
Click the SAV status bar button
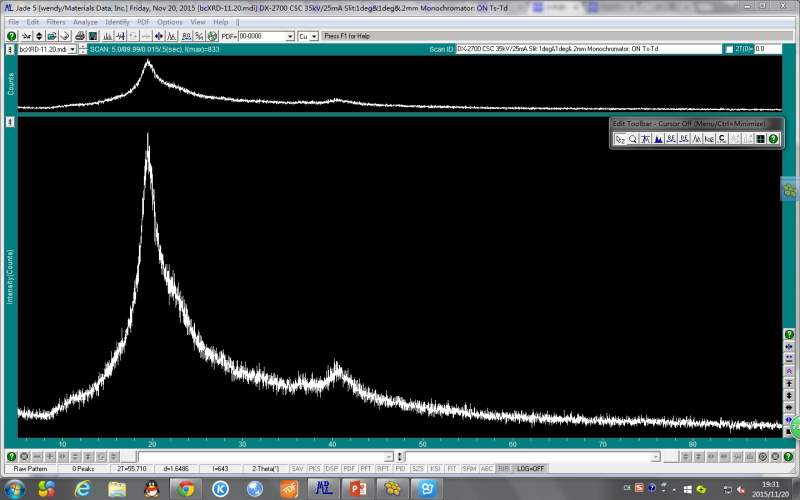[x=297, y=468]
